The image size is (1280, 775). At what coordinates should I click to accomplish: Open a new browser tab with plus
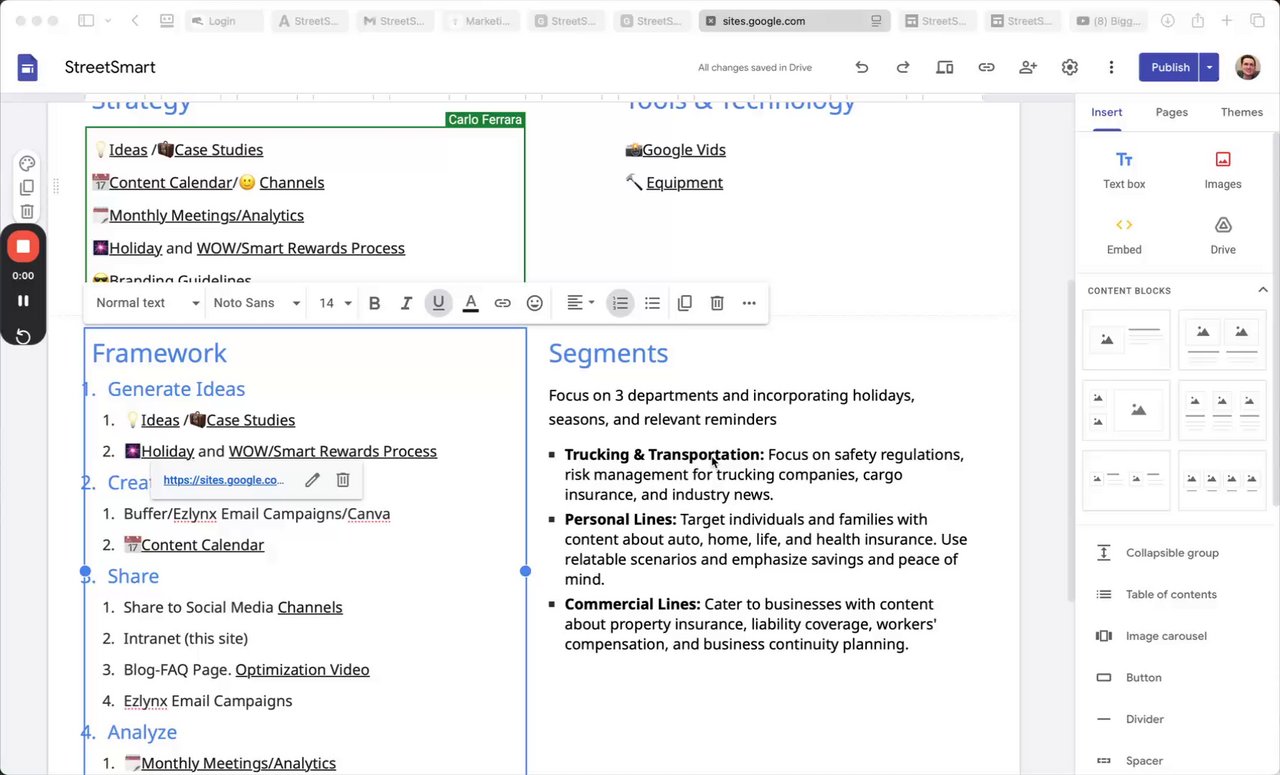[x=1226, y=21]
